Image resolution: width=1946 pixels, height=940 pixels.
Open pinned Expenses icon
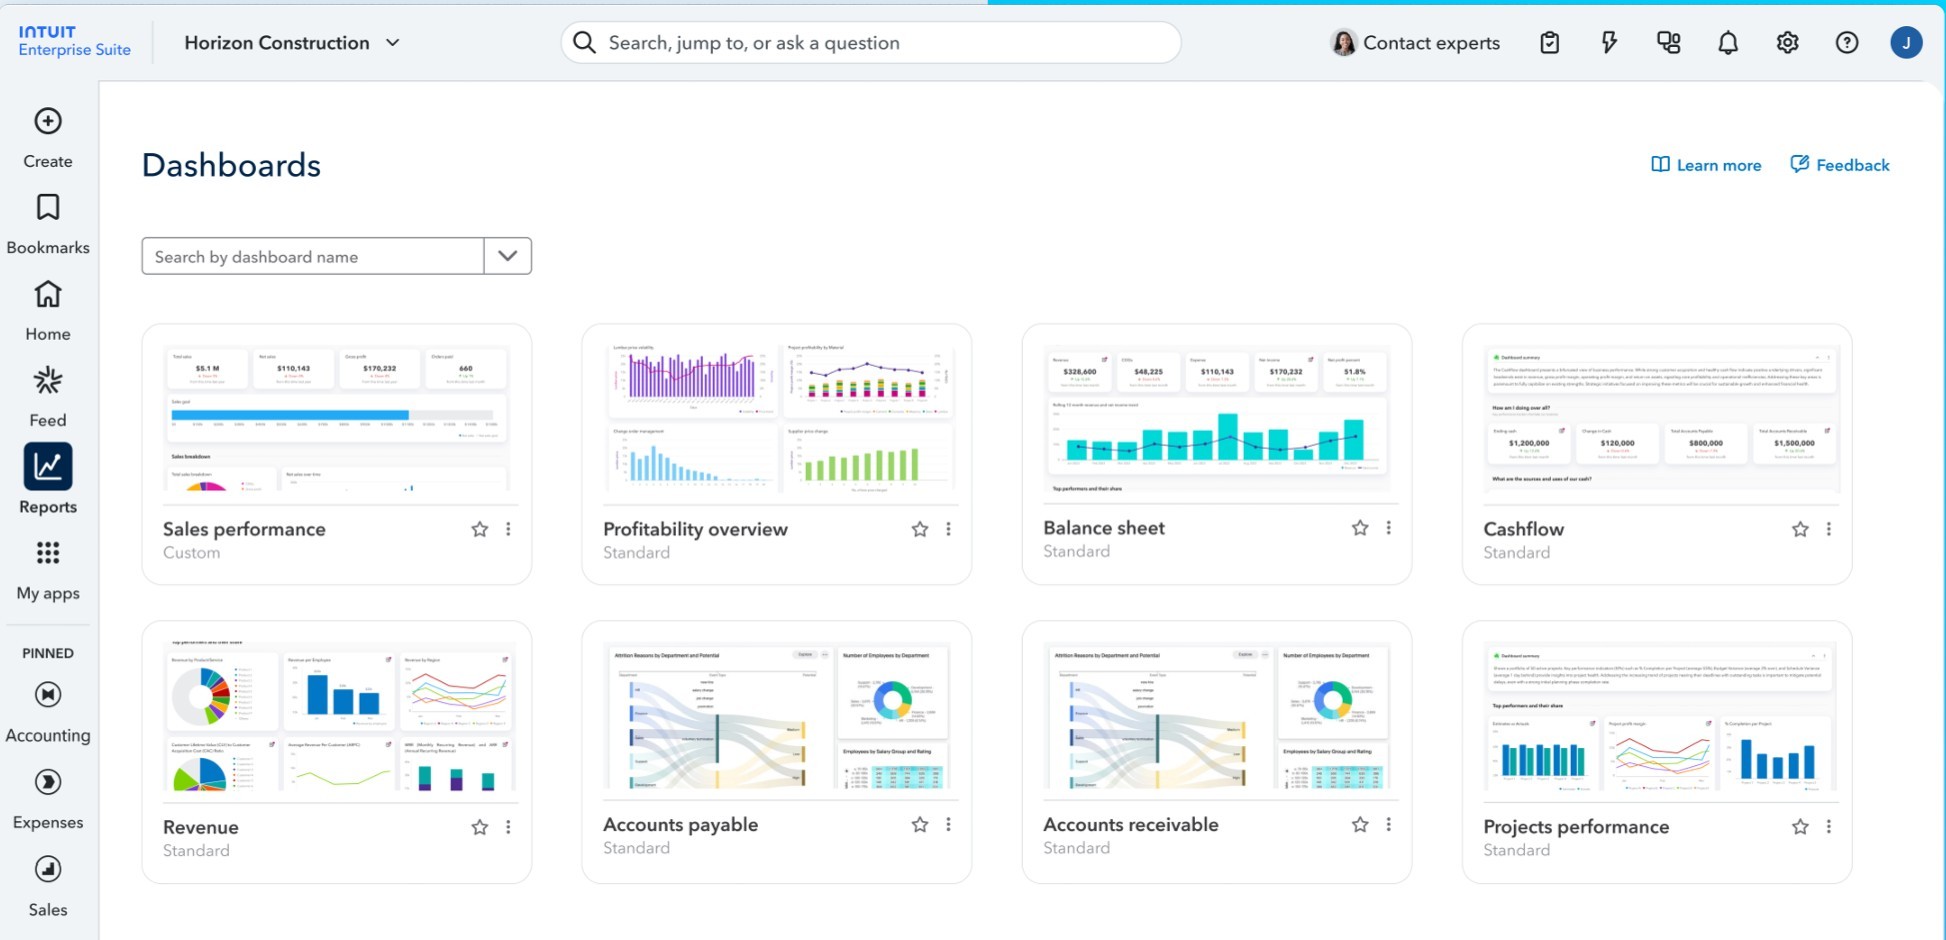(x=48, y=781)
